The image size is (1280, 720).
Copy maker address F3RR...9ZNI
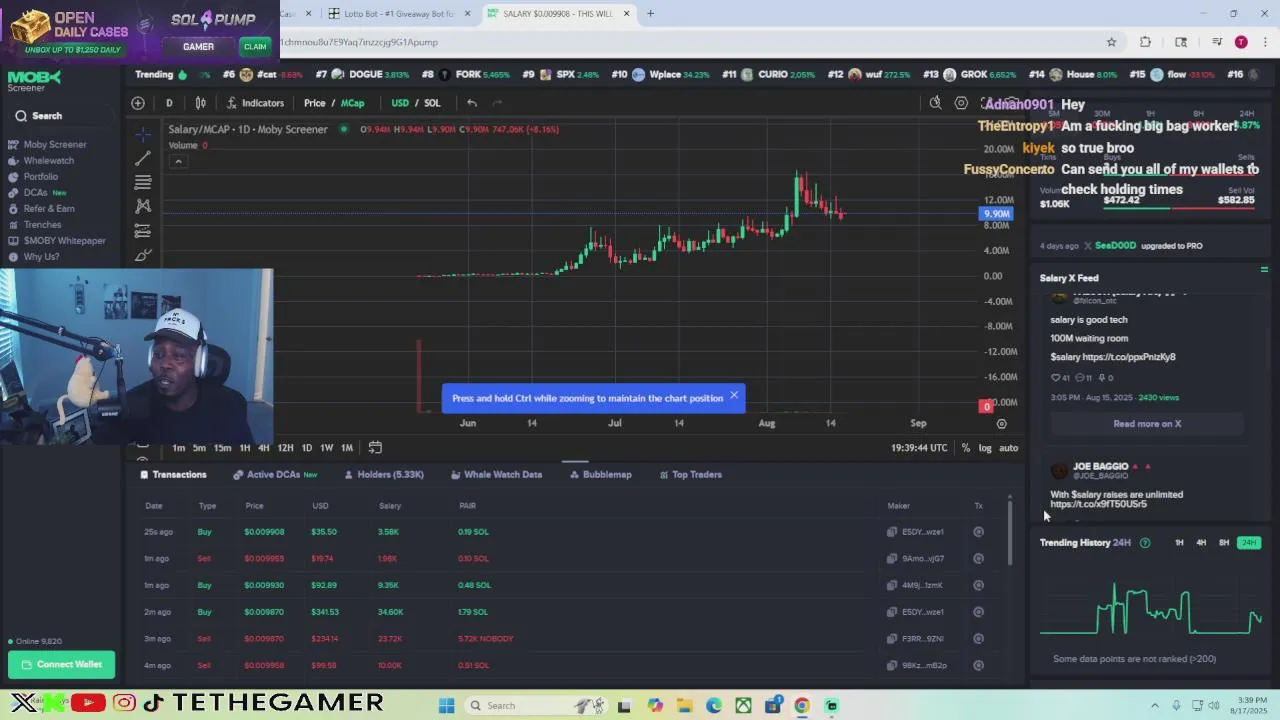pyautogui.click(x=892, y=639)
